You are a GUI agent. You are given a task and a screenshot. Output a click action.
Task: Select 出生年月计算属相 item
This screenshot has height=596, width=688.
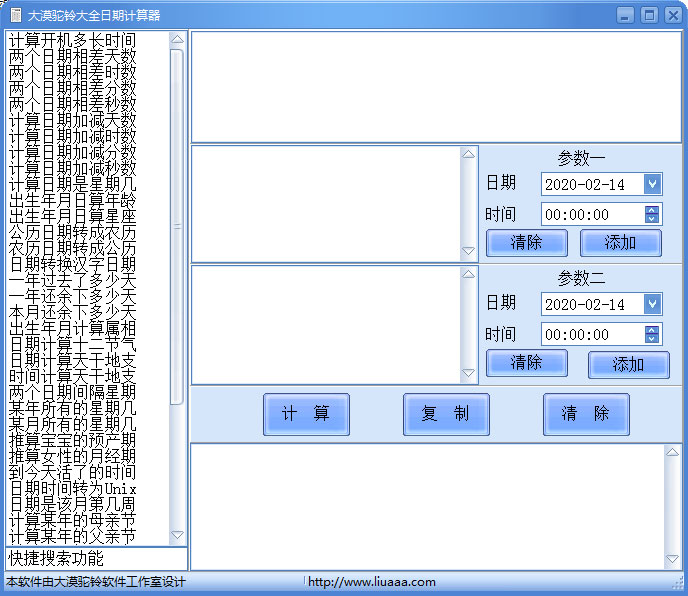[72, 329]
